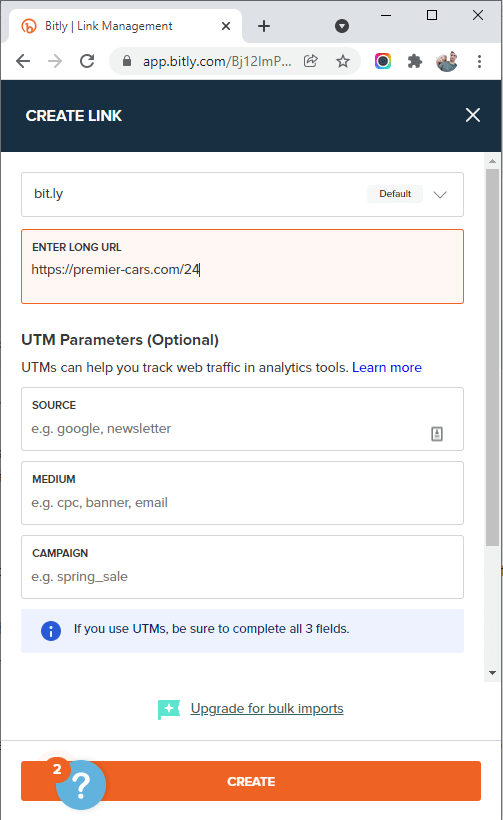Viewport: 503px width, 820px height.
Task: Maximize the browser window
Action: (x=432, y=15)
